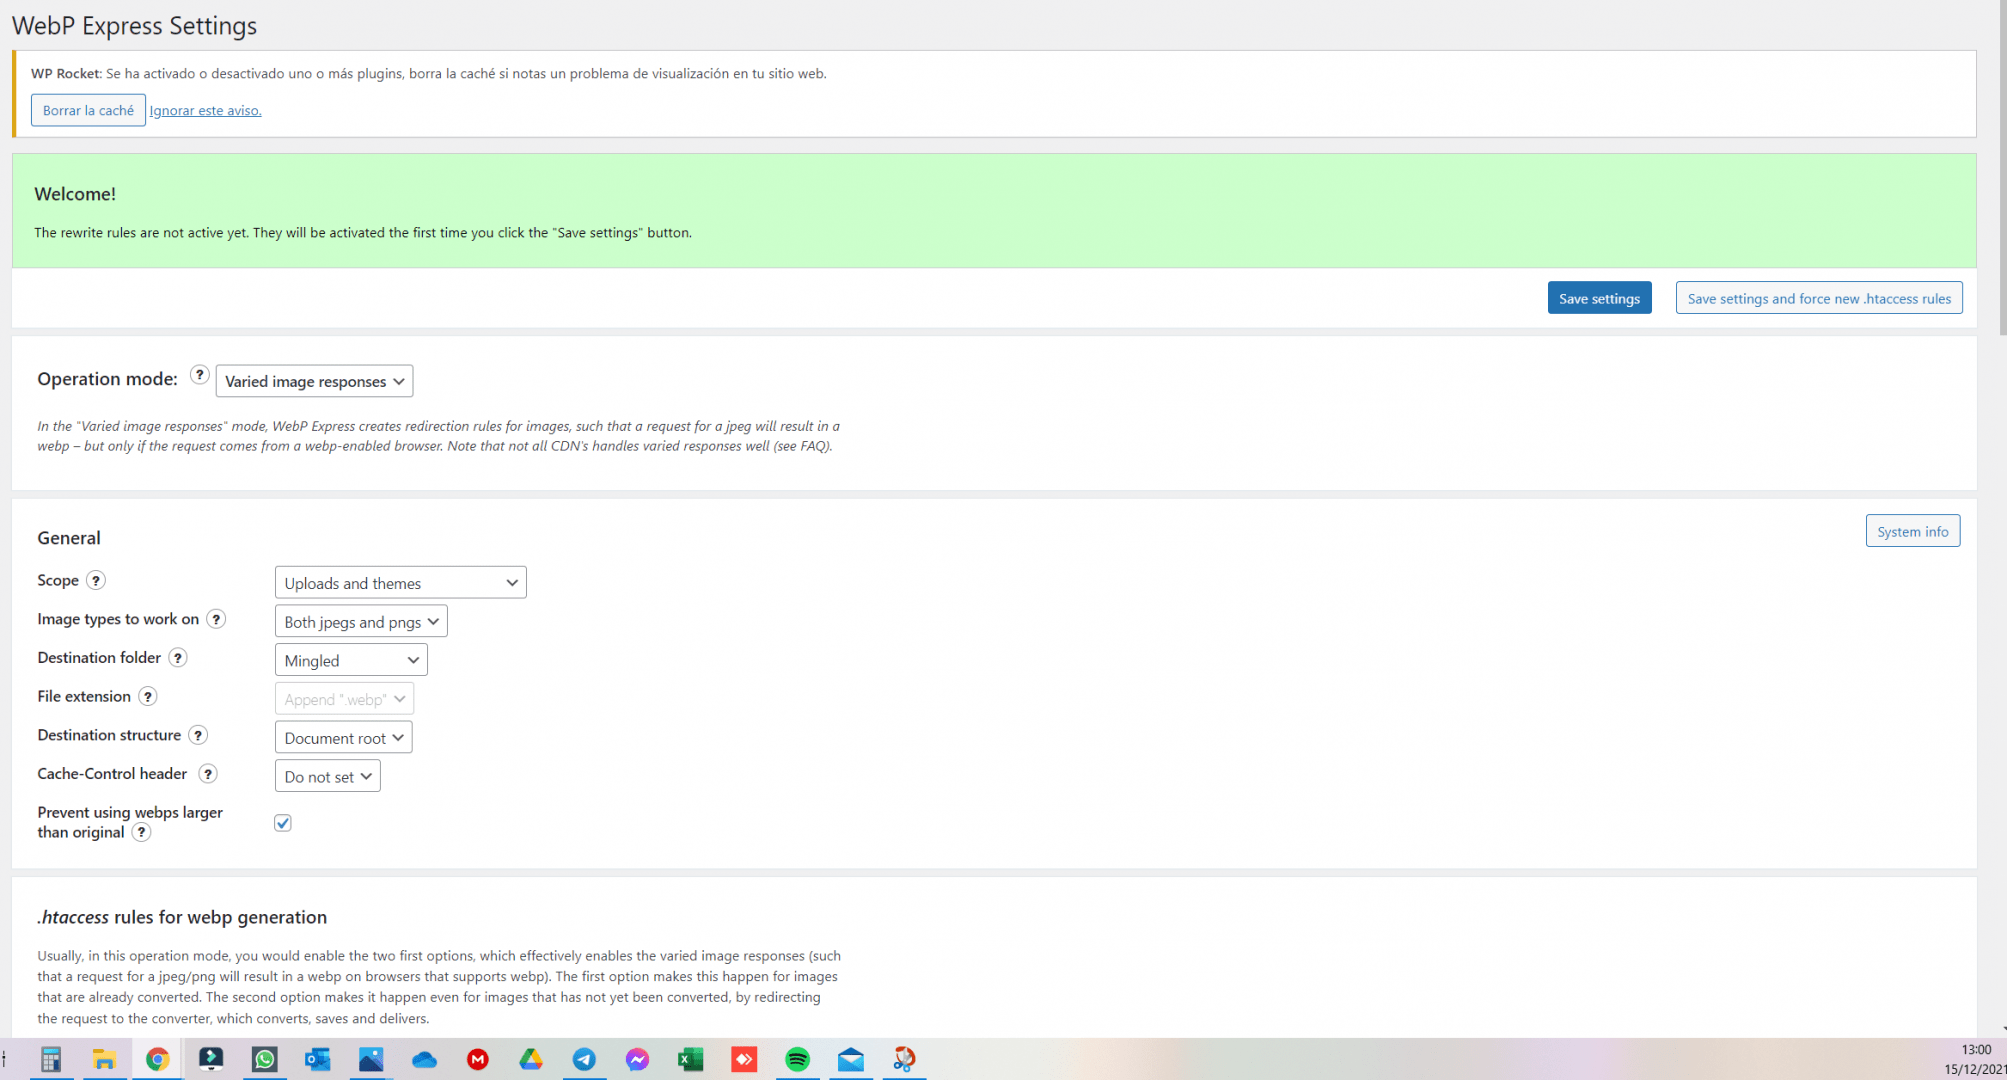
Task: Open the Scope dropdown showing Uploads and themes
Action: (400, 582)
